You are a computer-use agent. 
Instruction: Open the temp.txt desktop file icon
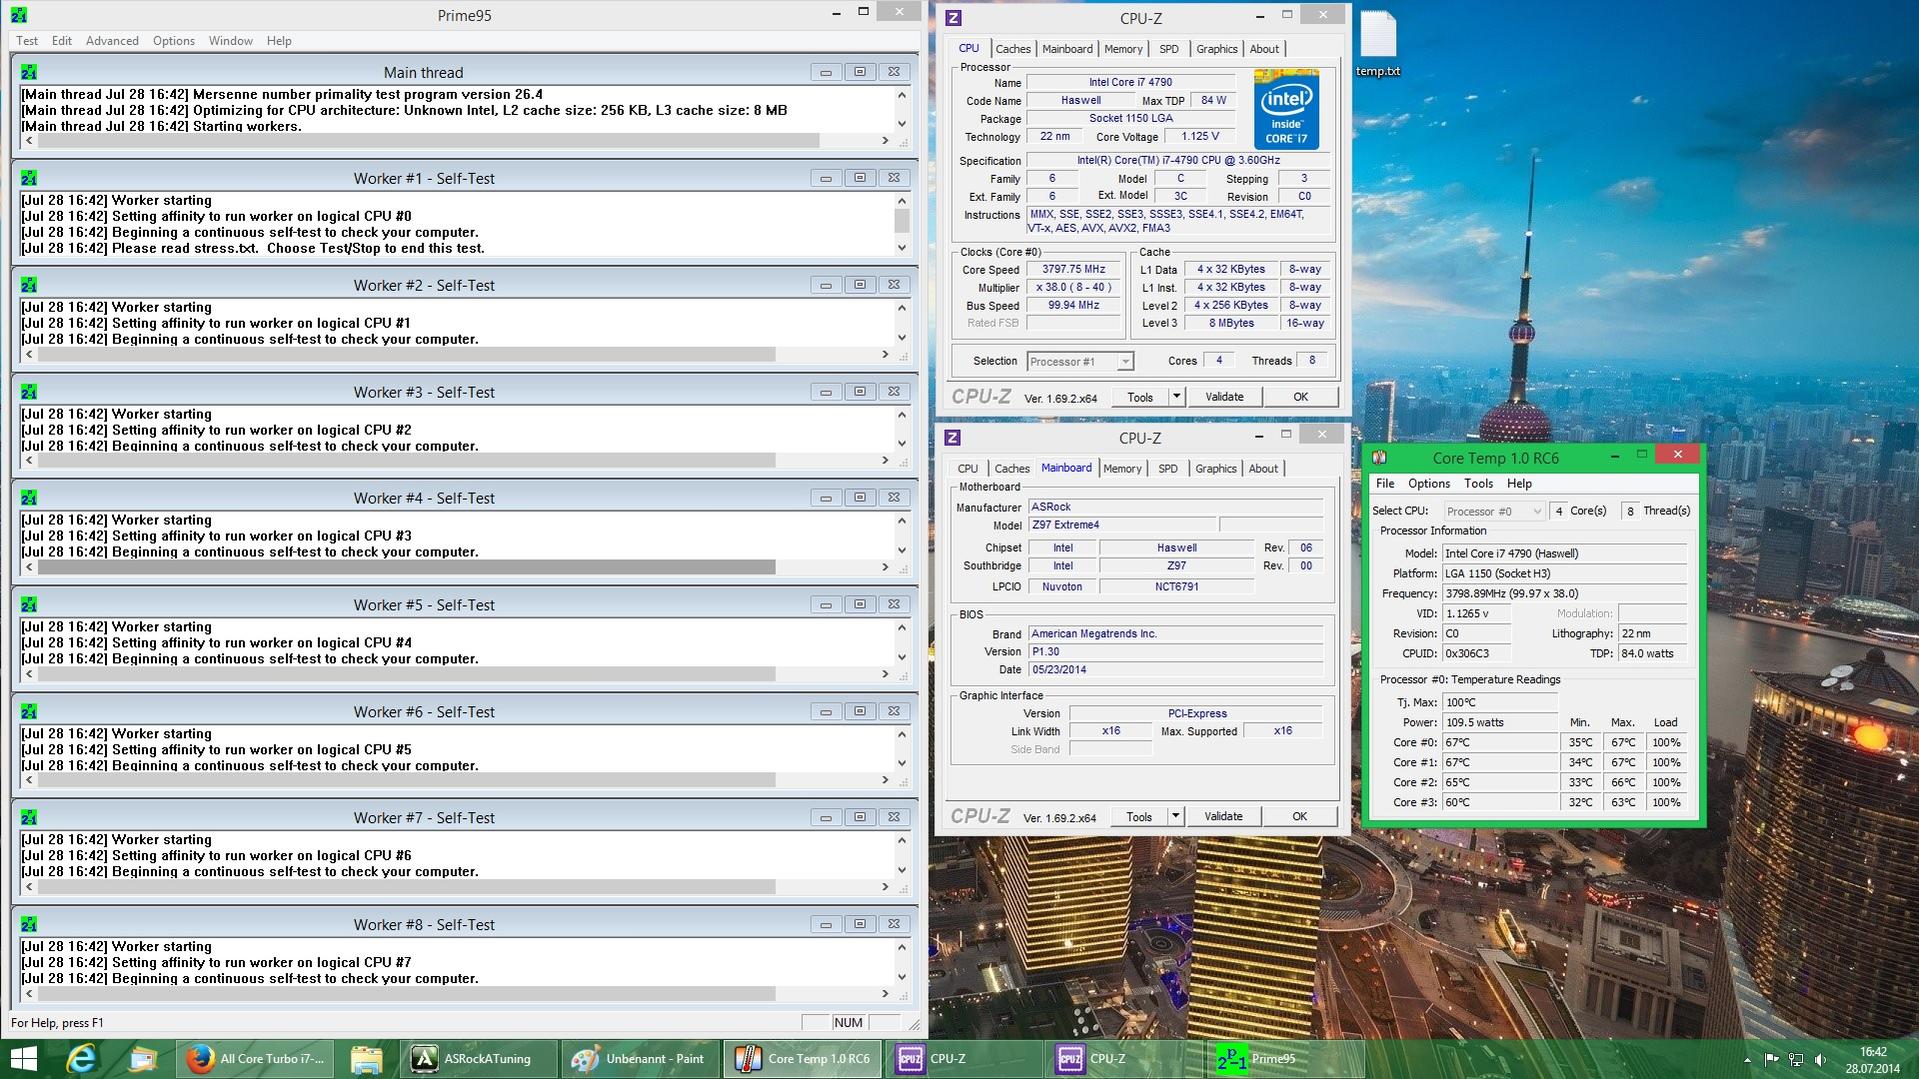click(x=1377, y=43)
